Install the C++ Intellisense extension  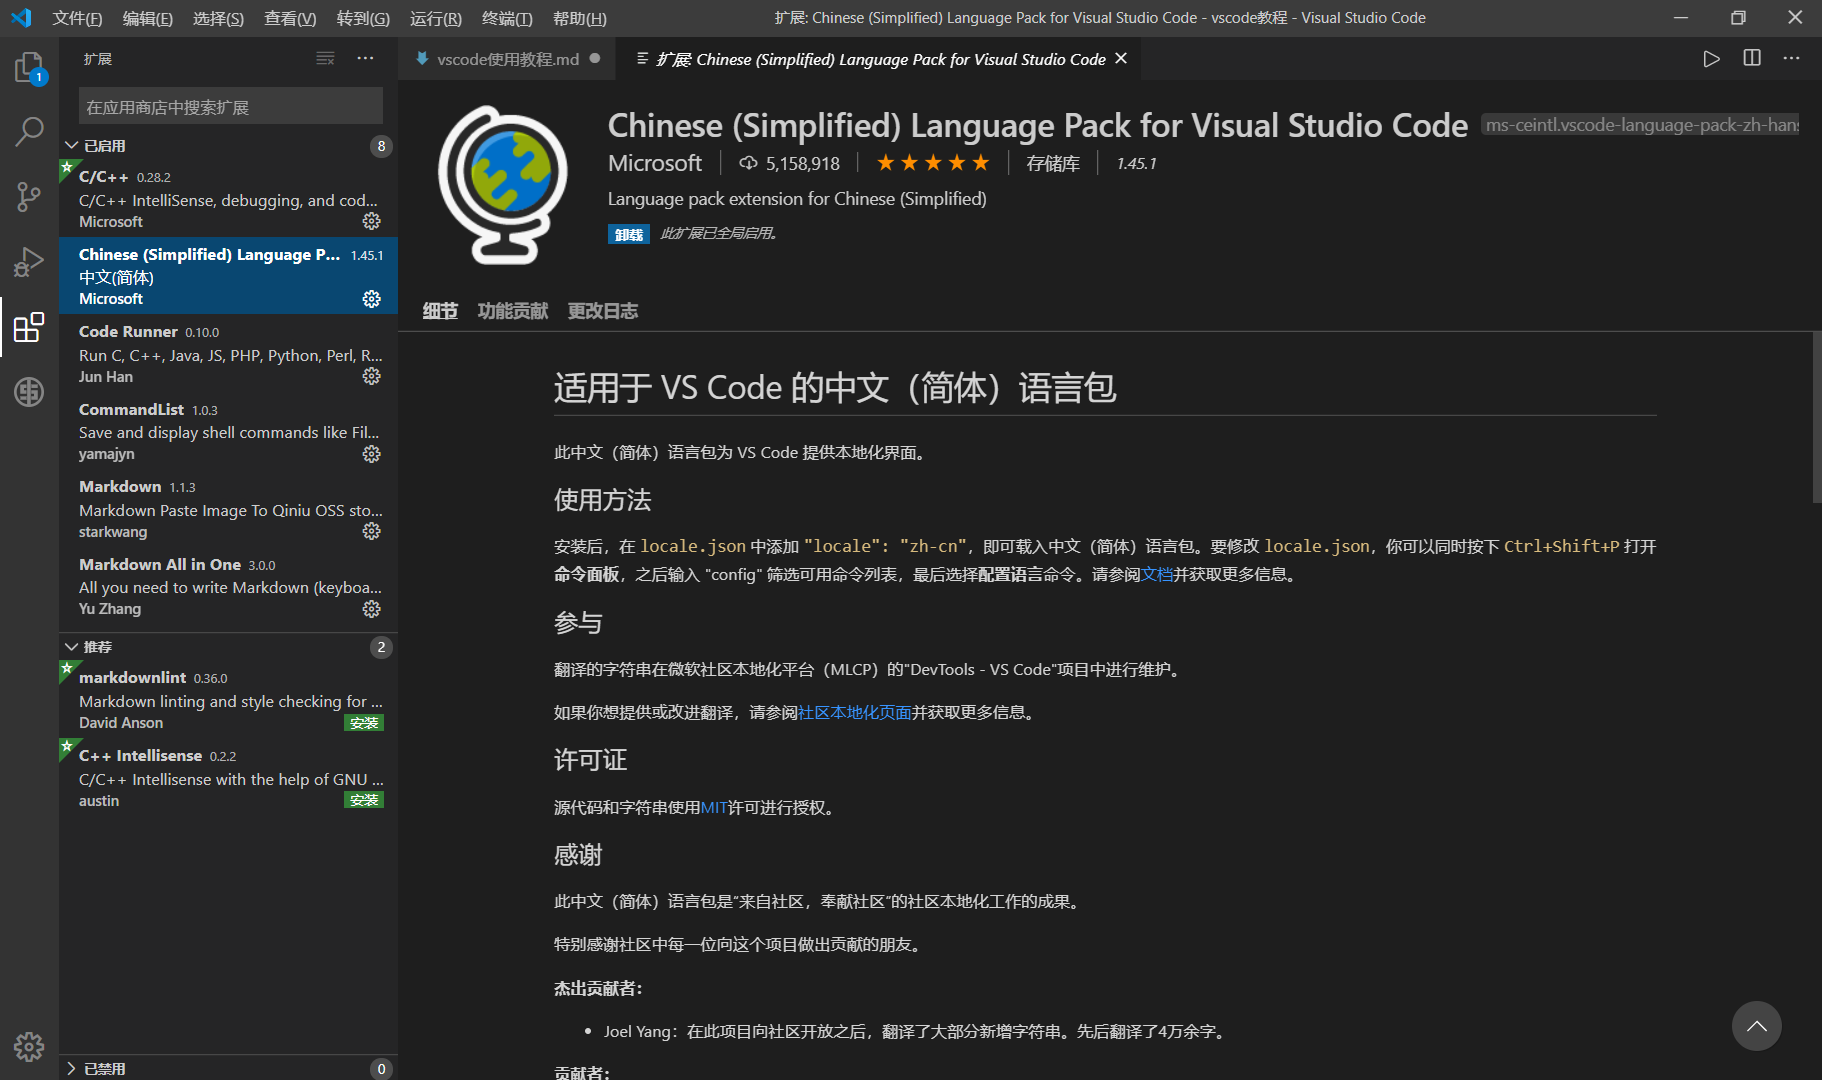point(364,800)
